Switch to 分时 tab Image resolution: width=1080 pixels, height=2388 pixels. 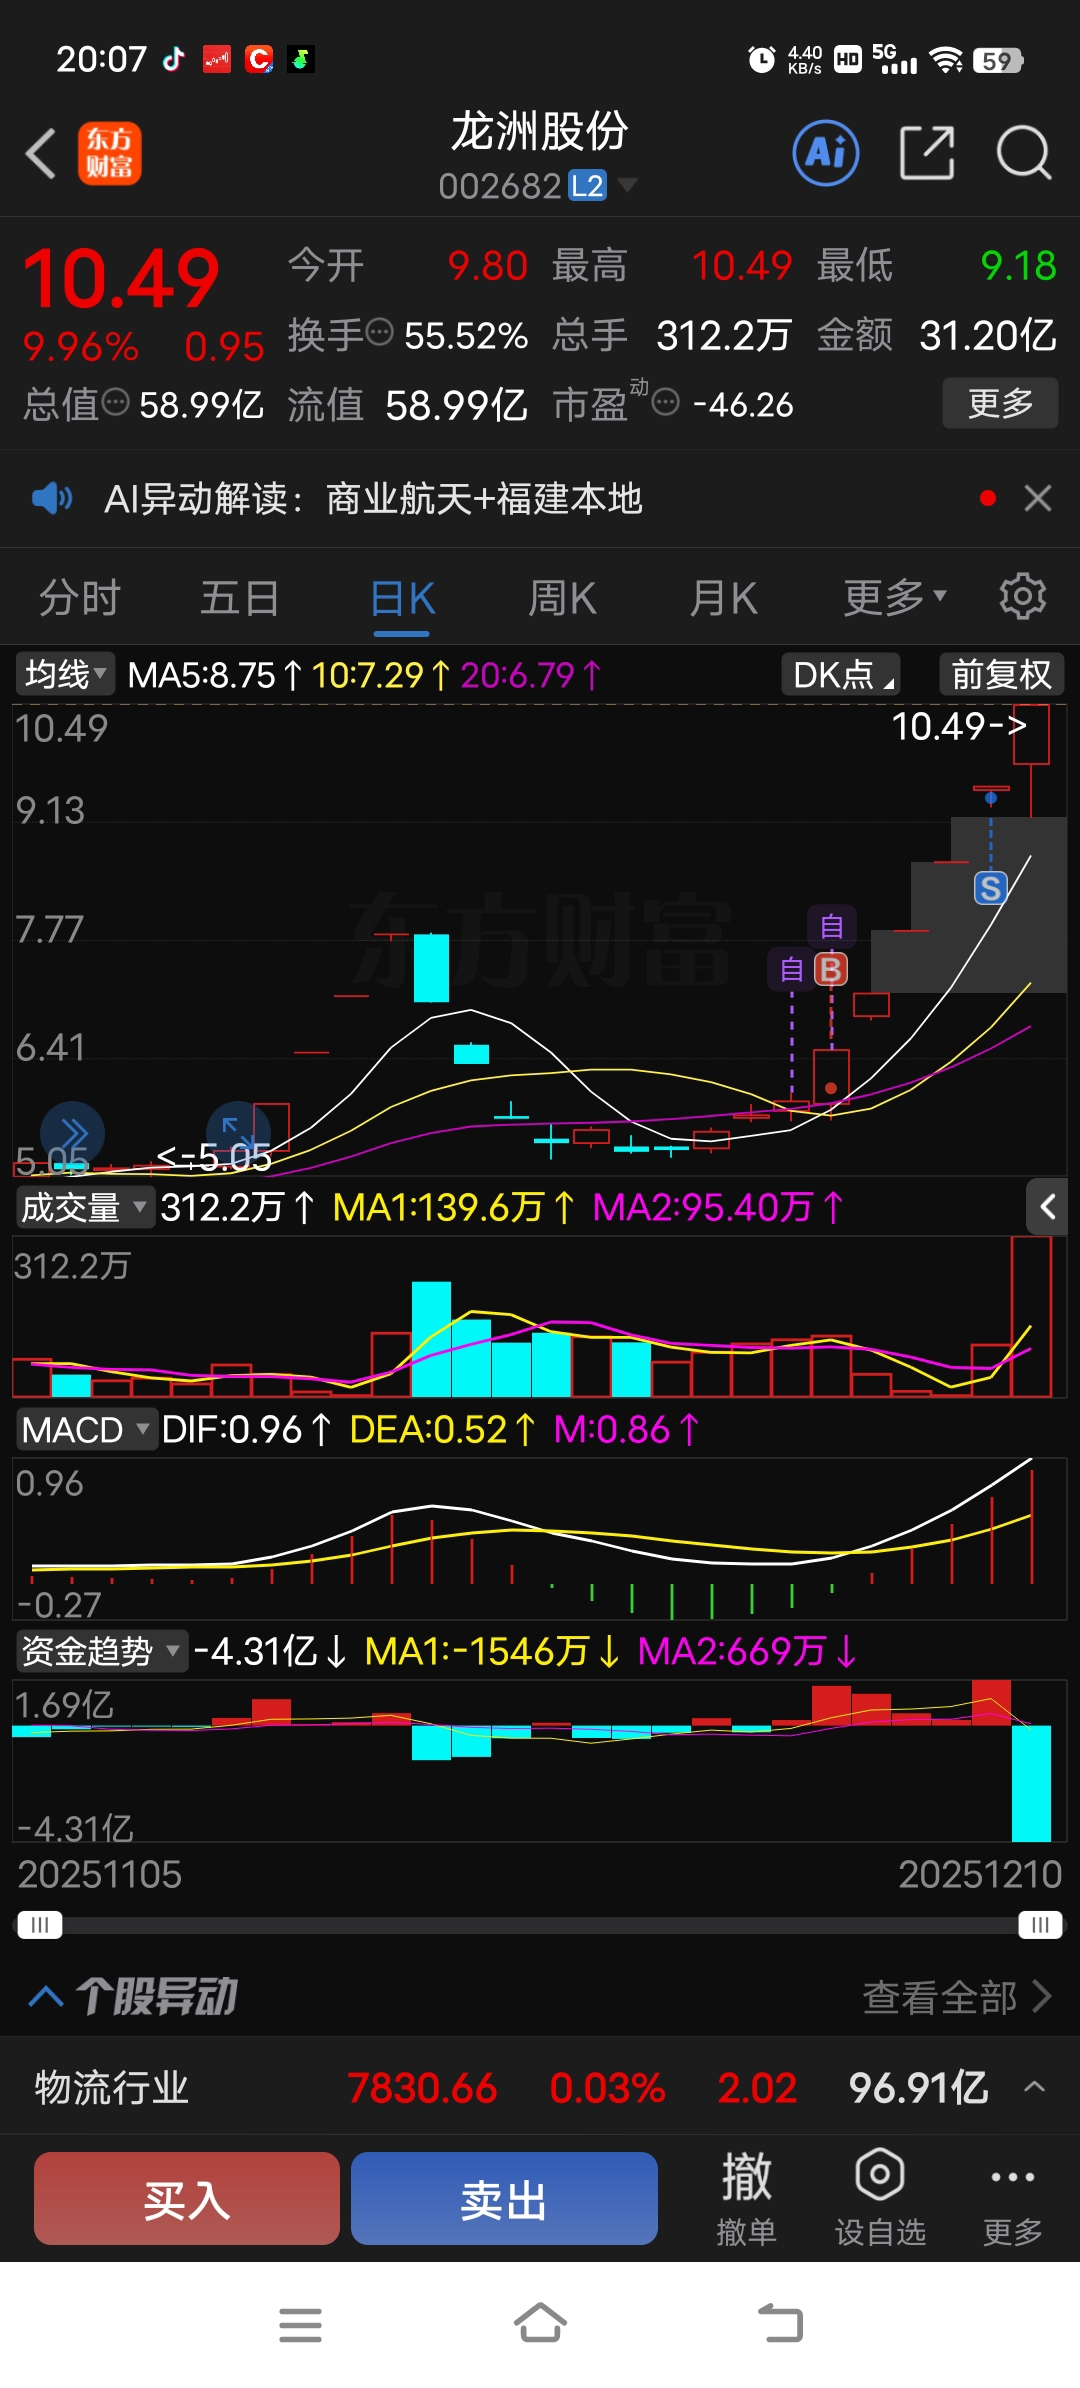[80, 598]
